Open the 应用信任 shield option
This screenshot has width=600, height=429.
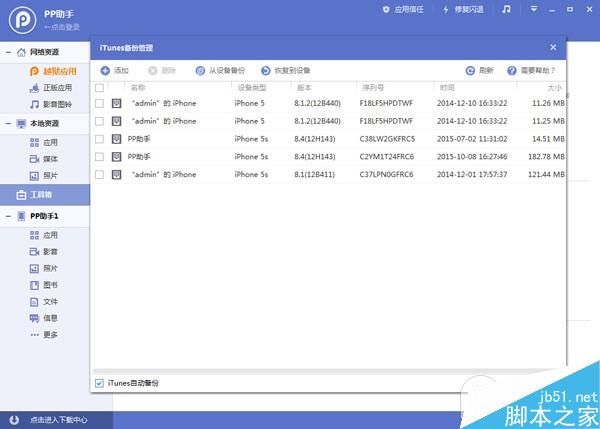click(x=403, y=9)
